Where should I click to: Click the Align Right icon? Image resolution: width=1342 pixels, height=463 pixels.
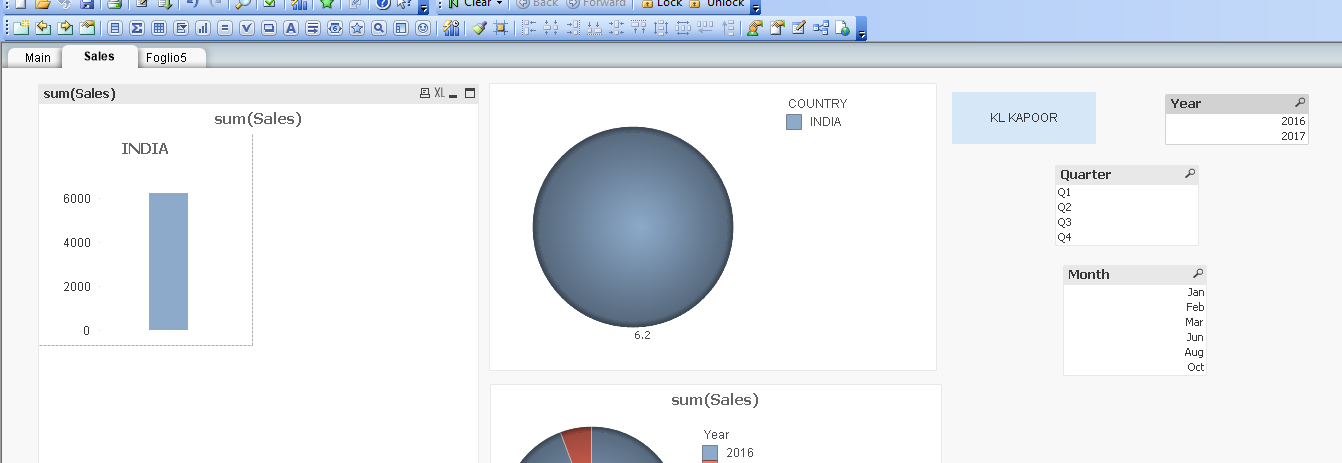point(573,28)
